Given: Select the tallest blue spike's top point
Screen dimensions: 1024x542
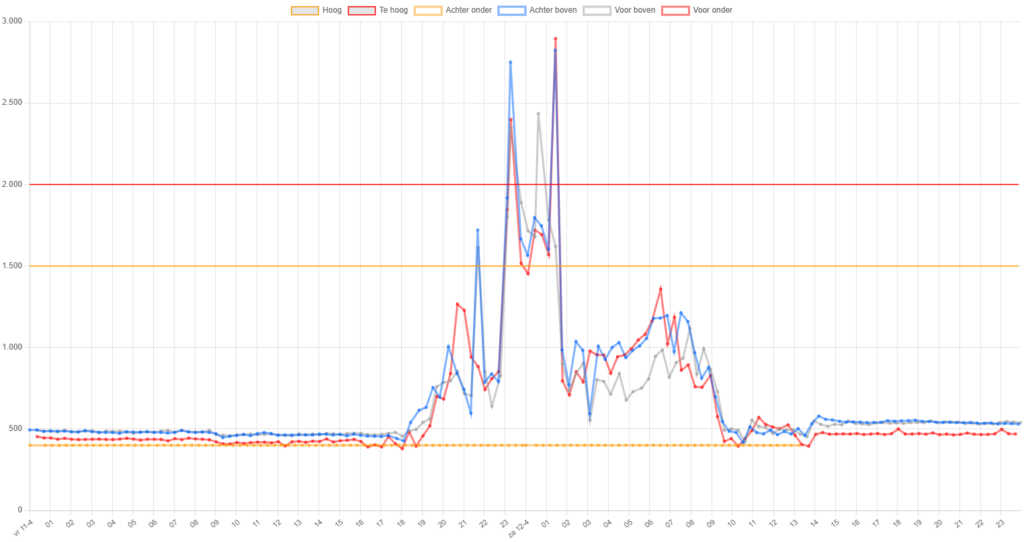Looking at the screenshot, I should tap(510, 62).
